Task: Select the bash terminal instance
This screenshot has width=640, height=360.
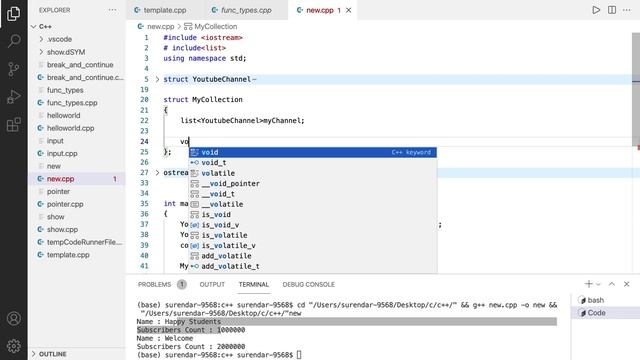Action: [606, 300]
